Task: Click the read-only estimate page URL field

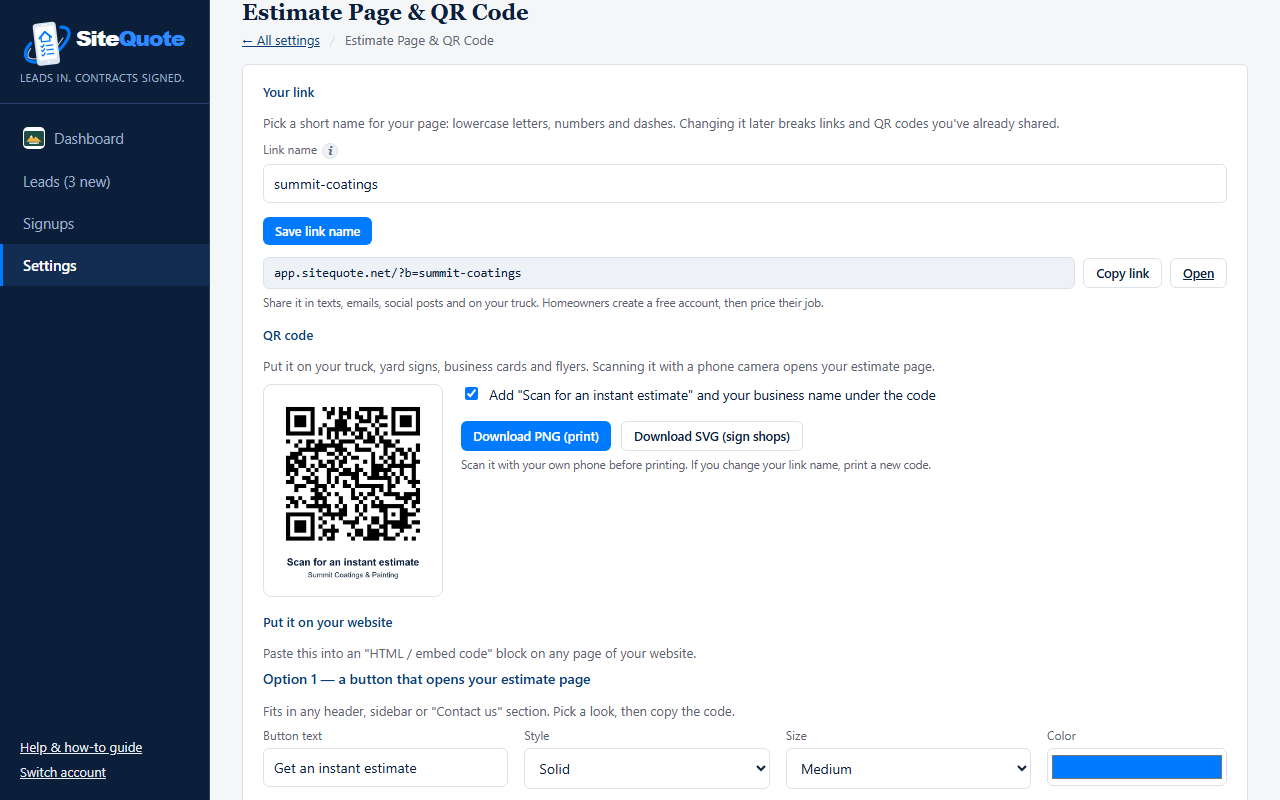Action: pyautogui.click(x=669, y=273)
